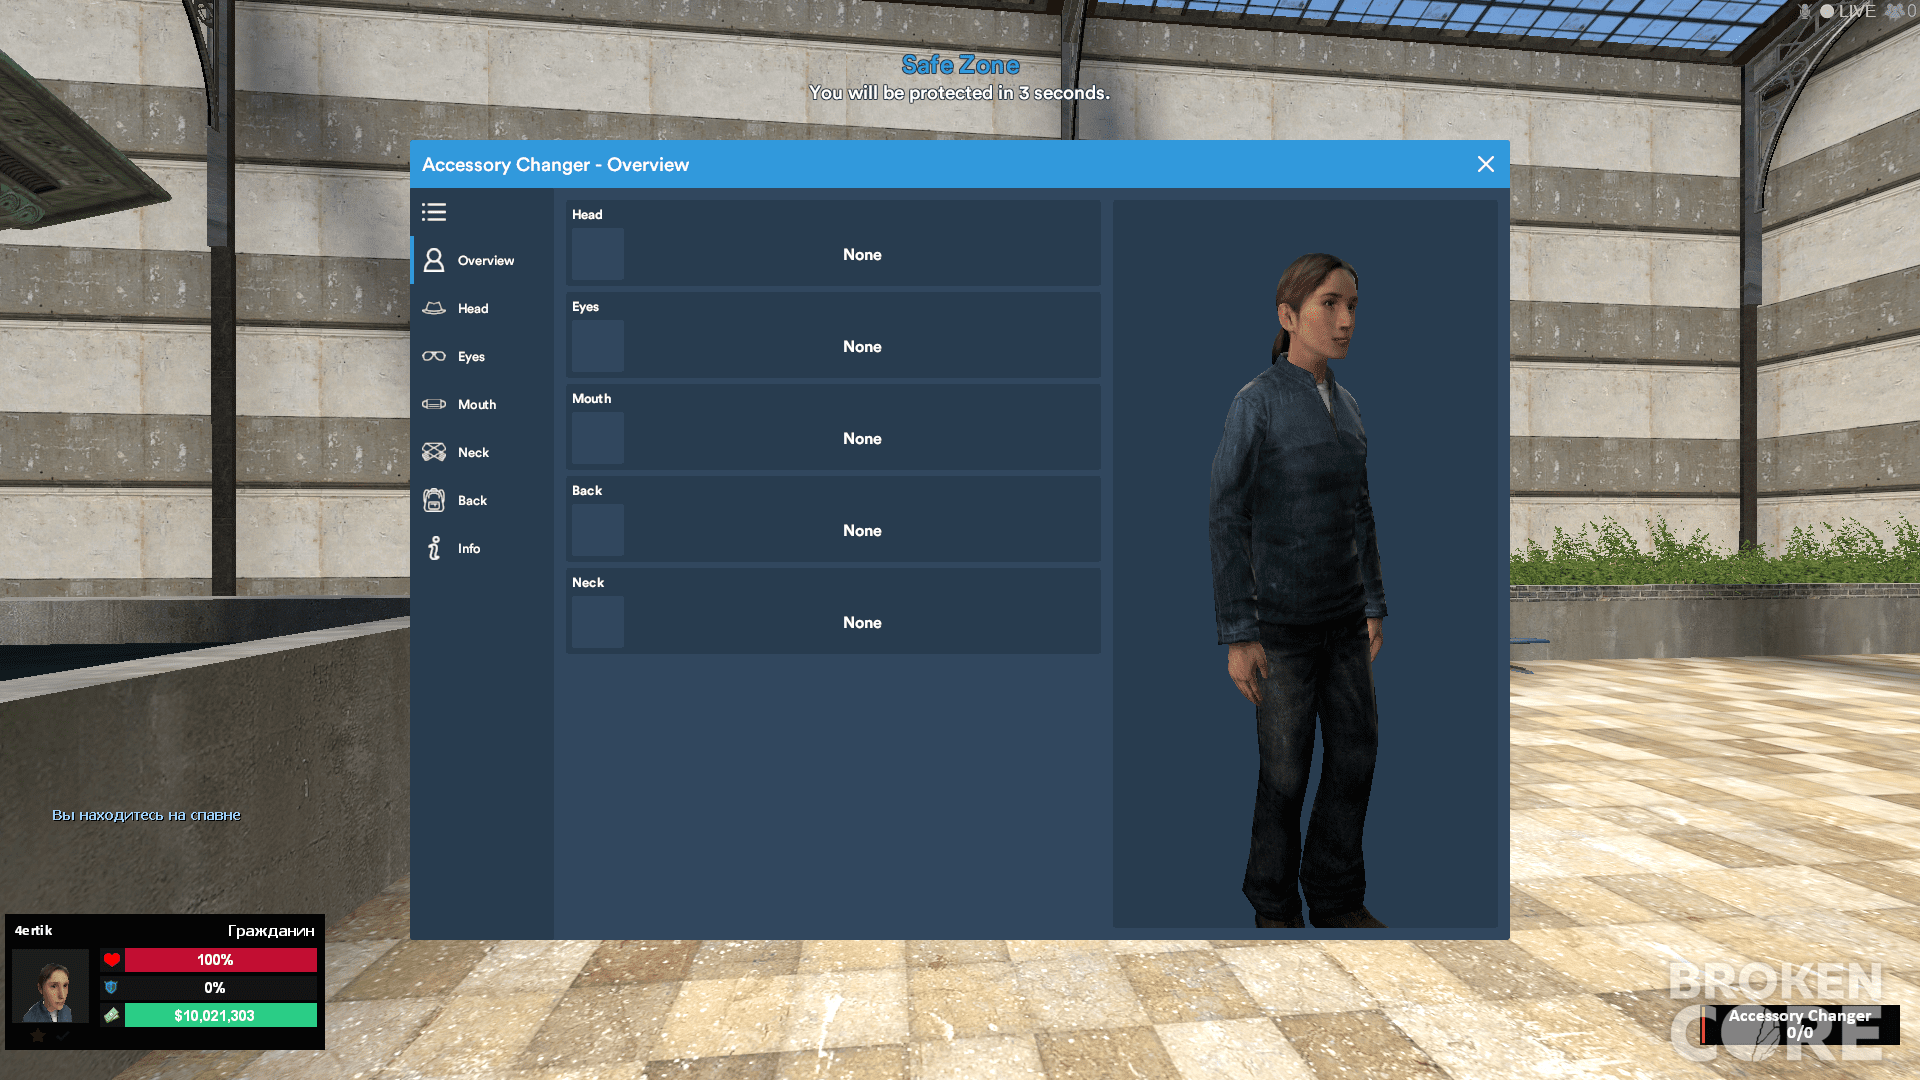Click the Safe Zone heading text
The image size is (1920, 1080).
coord(960,65)
